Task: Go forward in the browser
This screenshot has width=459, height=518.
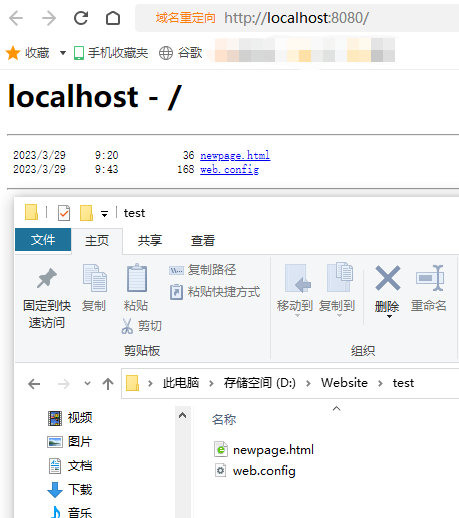Action: click(49, 18)
